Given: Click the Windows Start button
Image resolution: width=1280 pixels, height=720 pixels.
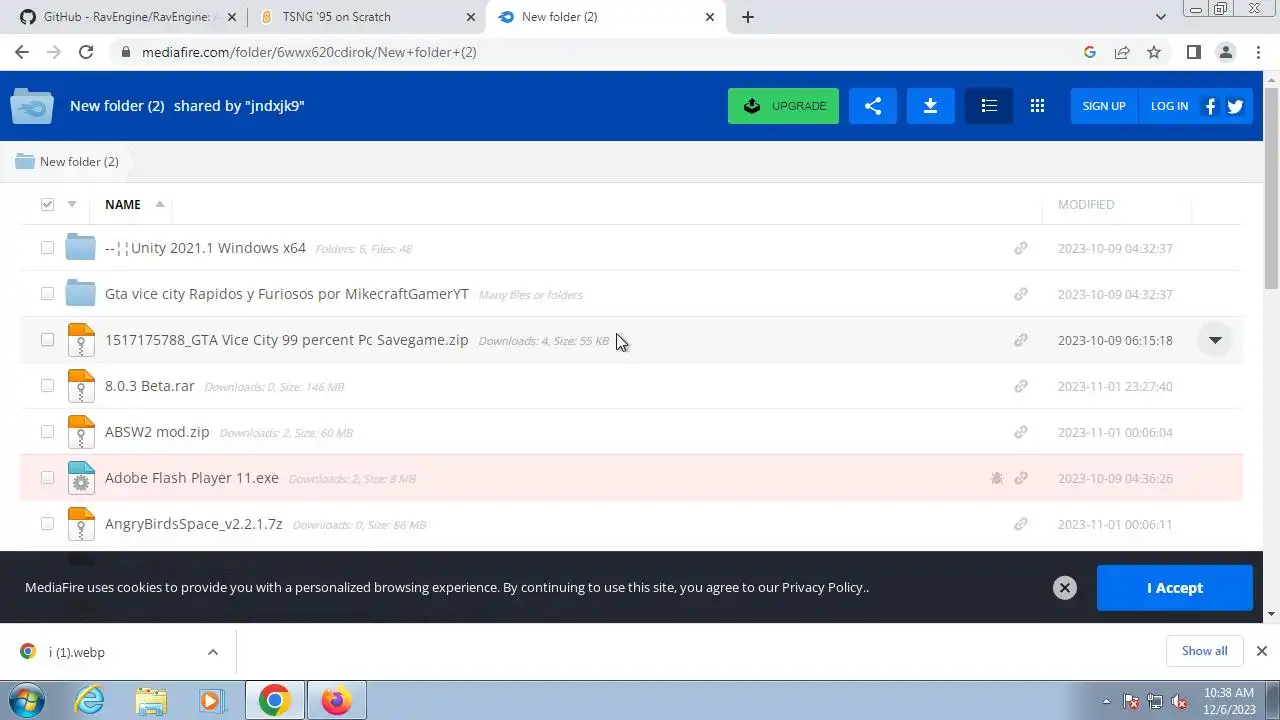Looking at the screenshot, I should click(27, 701).
